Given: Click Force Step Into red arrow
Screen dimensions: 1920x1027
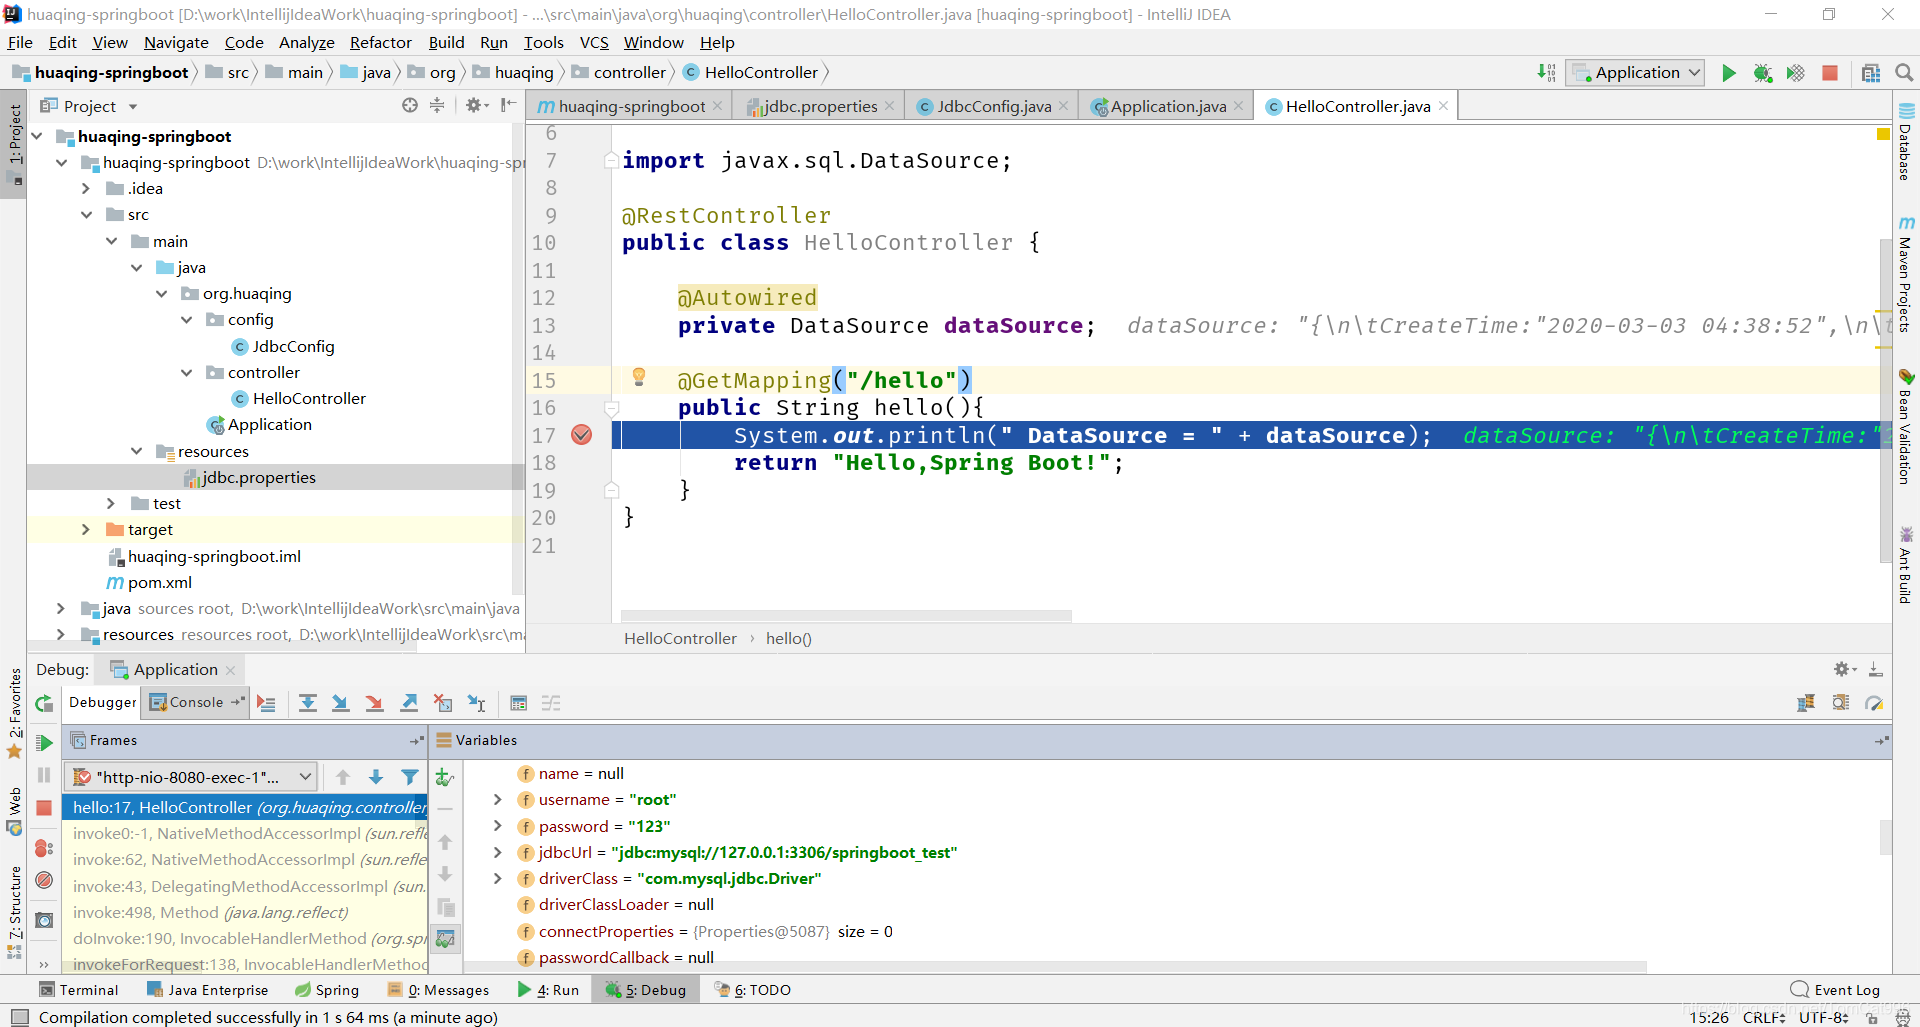Looking at the screenshot, I should tap(375, 703).
